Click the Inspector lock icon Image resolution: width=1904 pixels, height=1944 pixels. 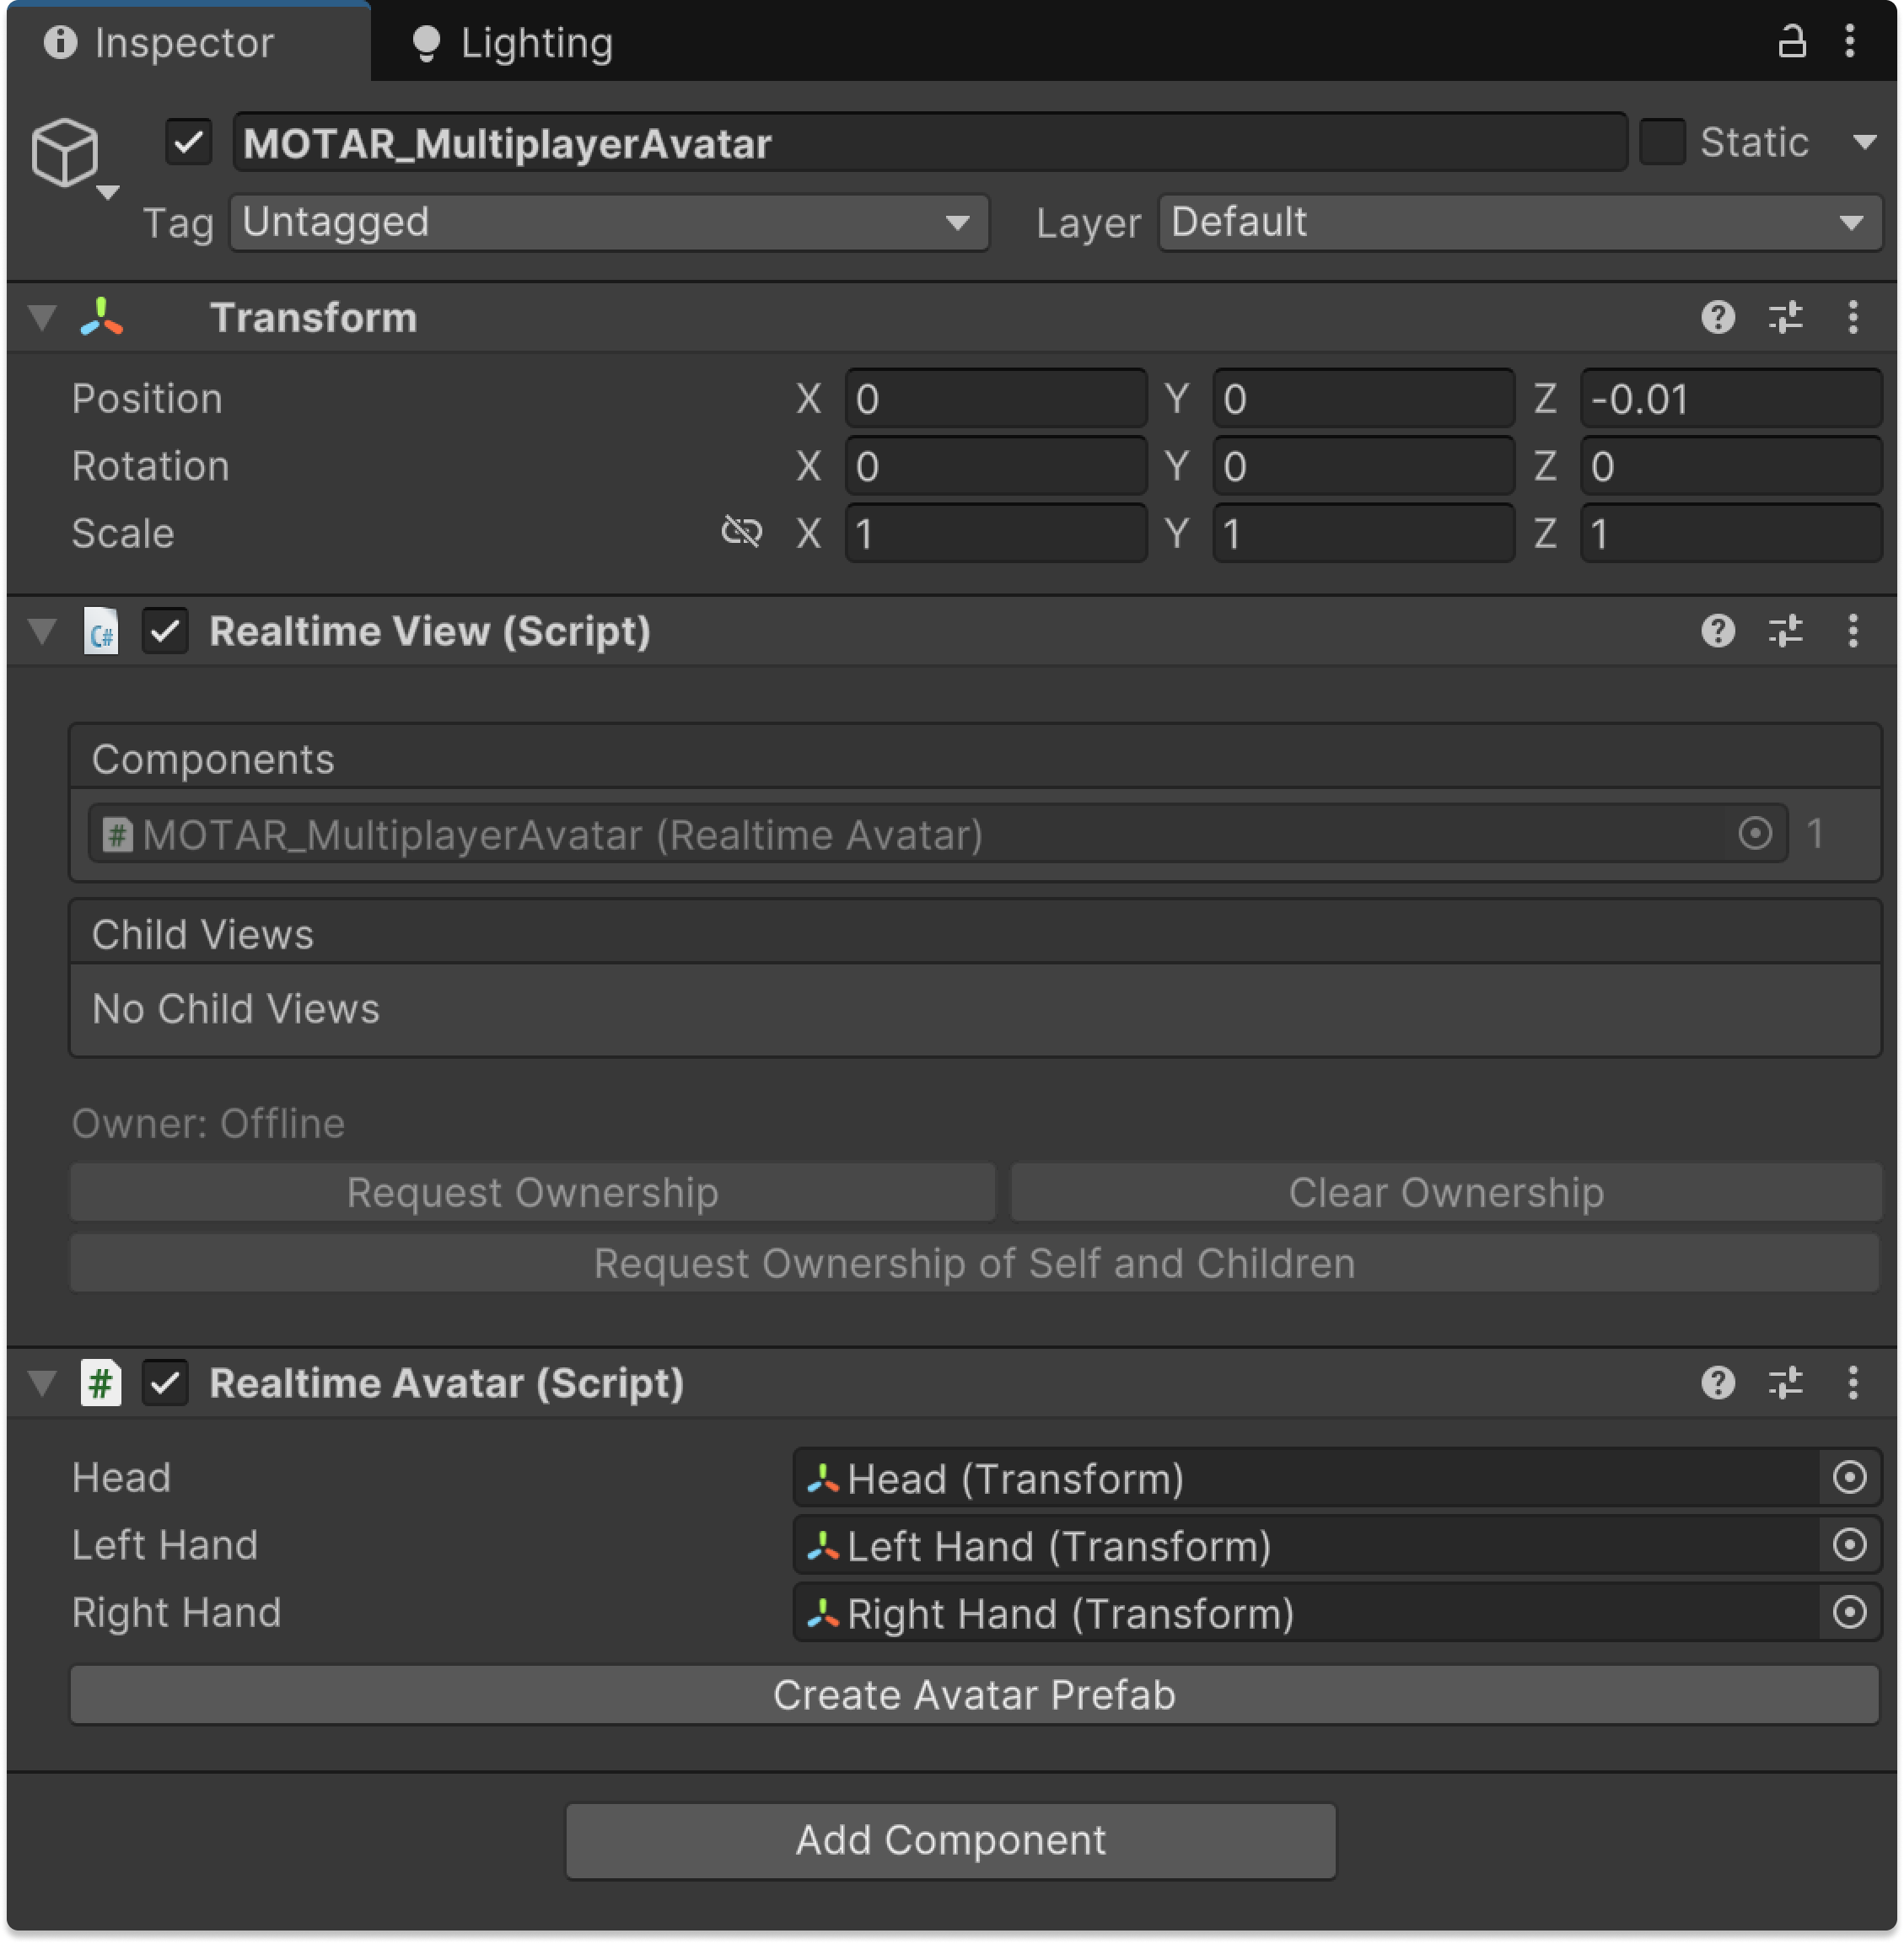[1792, 42]
